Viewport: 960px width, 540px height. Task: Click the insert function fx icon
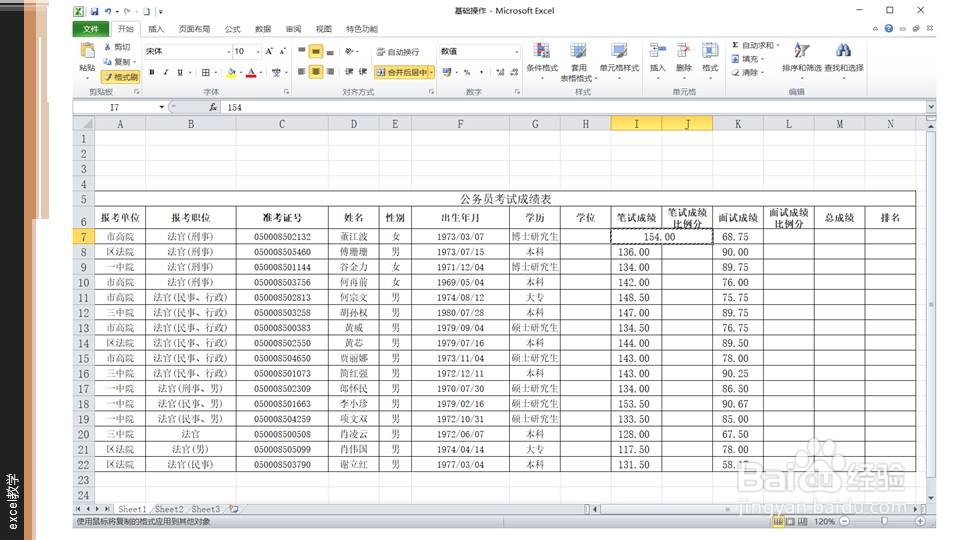pyautogui.click(x=212, y=107)
